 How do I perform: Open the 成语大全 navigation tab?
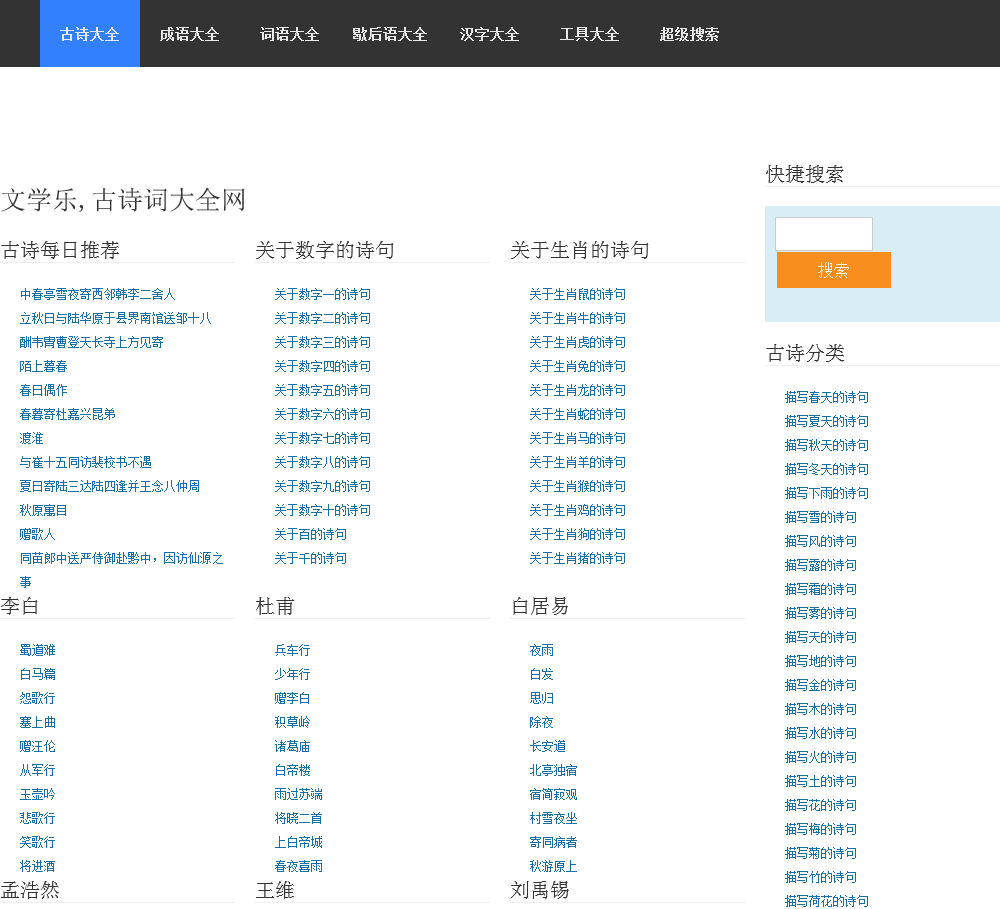[189, 34]
